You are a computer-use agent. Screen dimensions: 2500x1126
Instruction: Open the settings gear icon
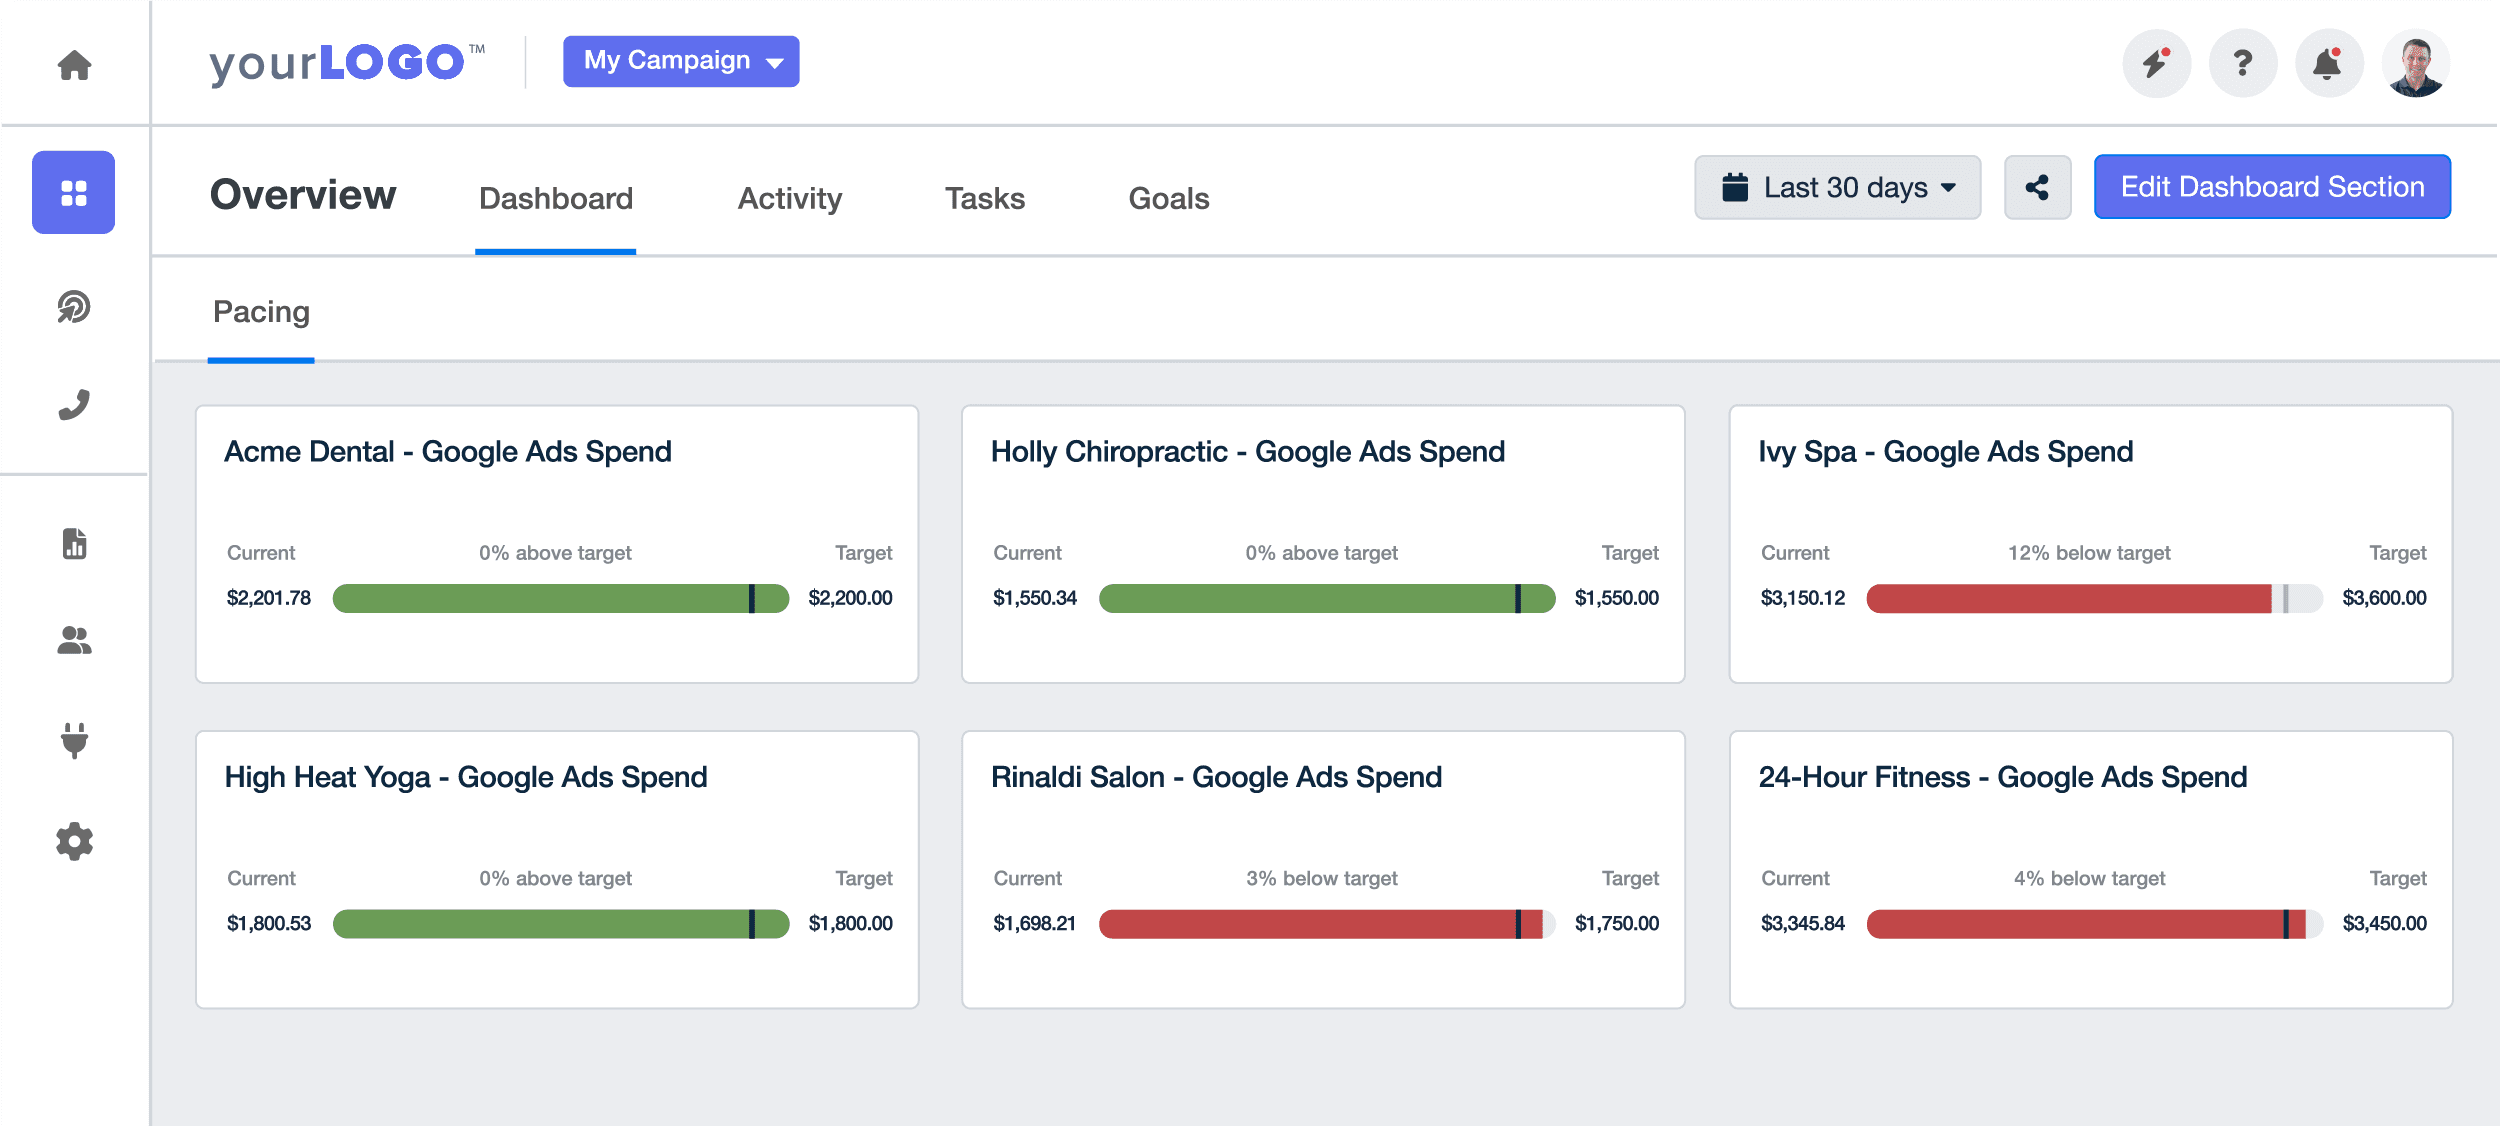click(74, 841)
